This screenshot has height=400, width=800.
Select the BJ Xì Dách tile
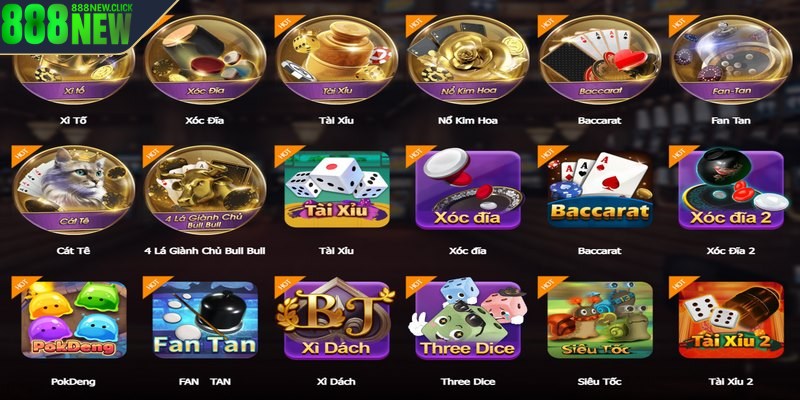pos(337,320)
